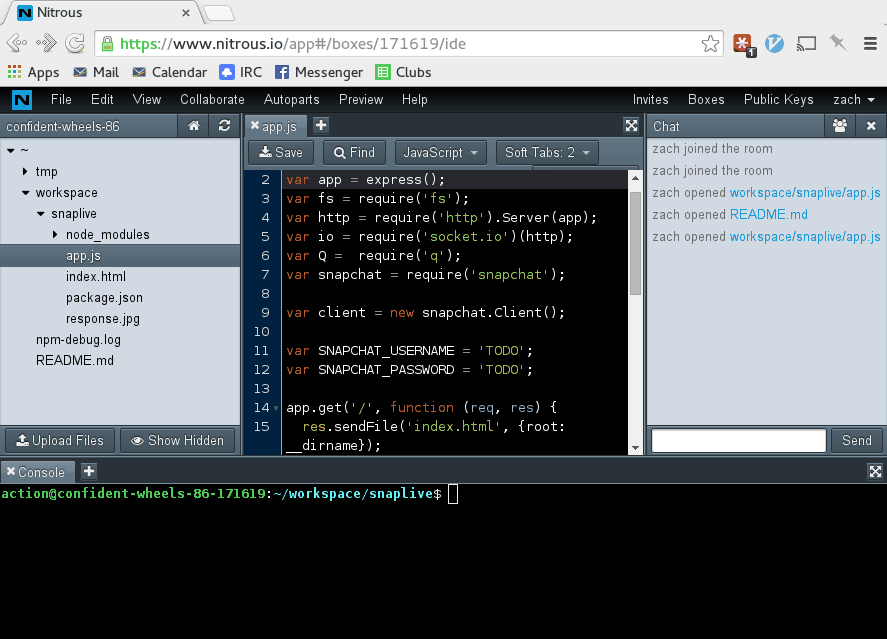Open the red extension icon with badge
This screenshot has height=639, width=887.
pos(744,44)
